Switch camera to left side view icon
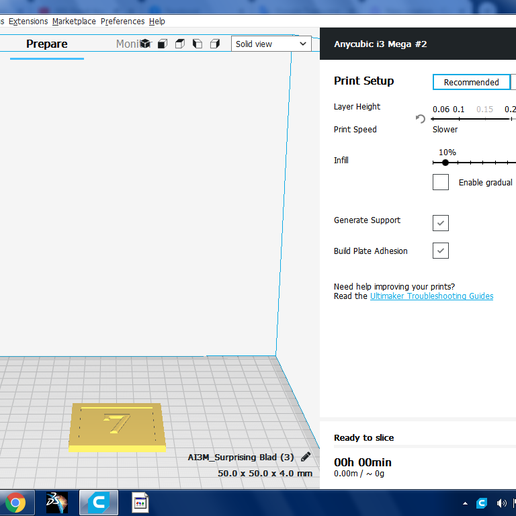 (197, 44)
